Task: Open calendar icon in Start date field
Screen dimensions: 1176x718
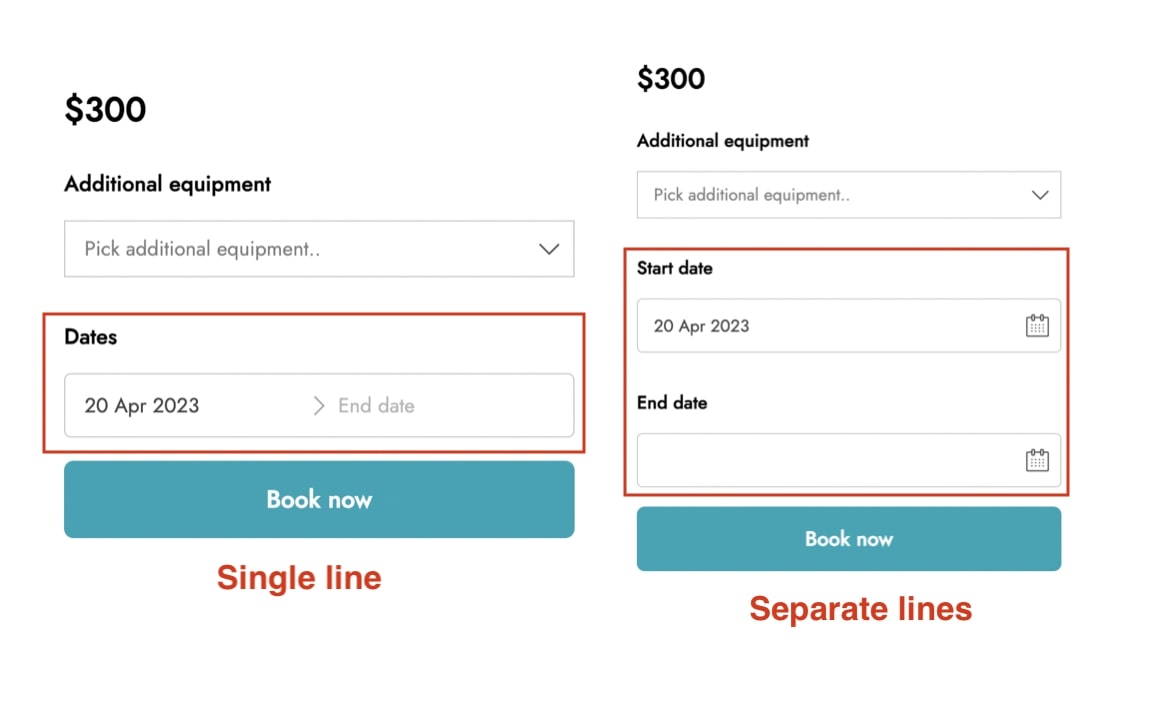Action: coord(1036,326)
